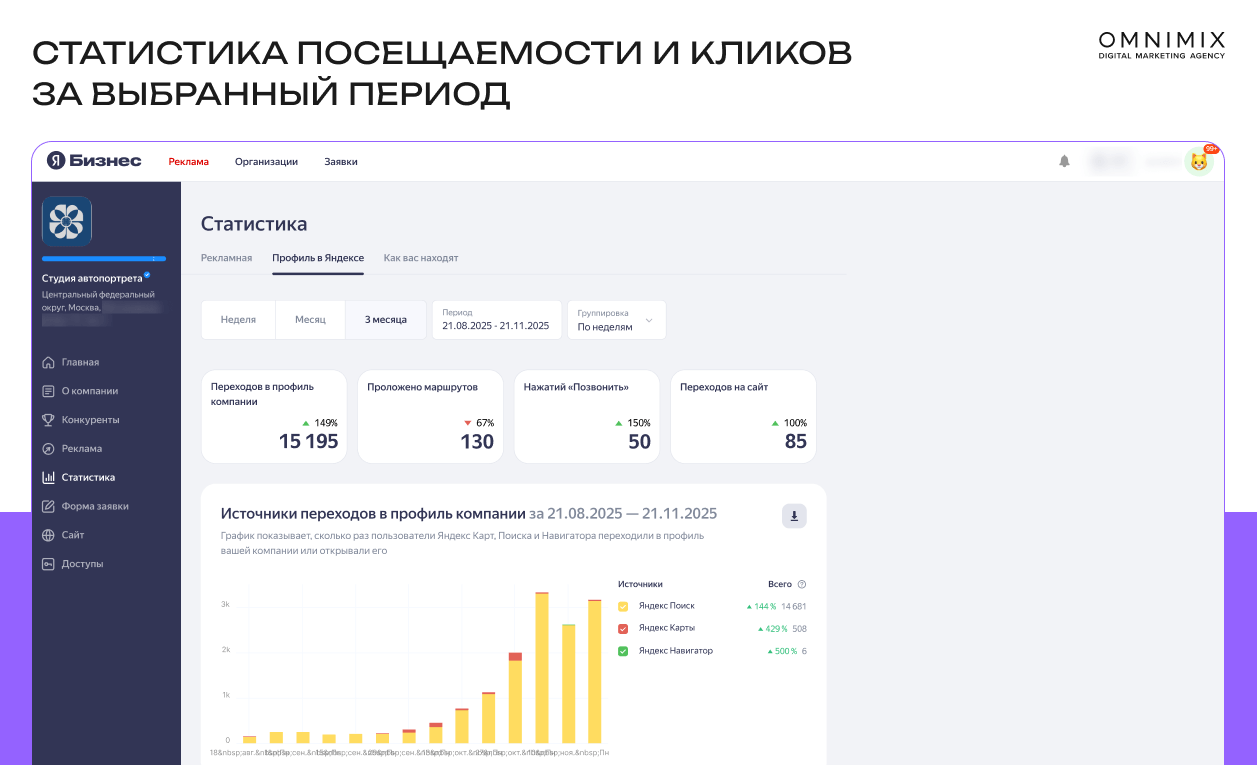1257x765 pixels.
Task: Click the Главная home icon in sidebar
Action: click(48, 362)
